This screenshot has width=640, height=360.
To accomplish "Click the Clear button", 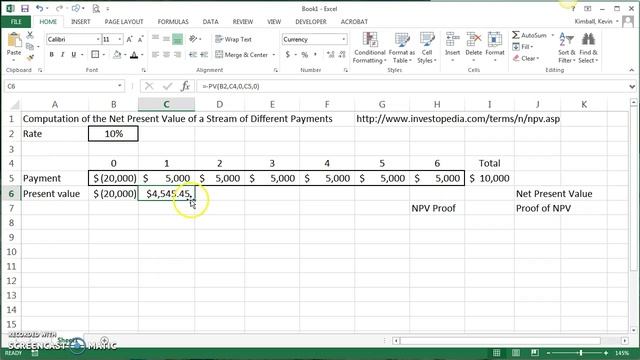I will [x=526, y=58].
